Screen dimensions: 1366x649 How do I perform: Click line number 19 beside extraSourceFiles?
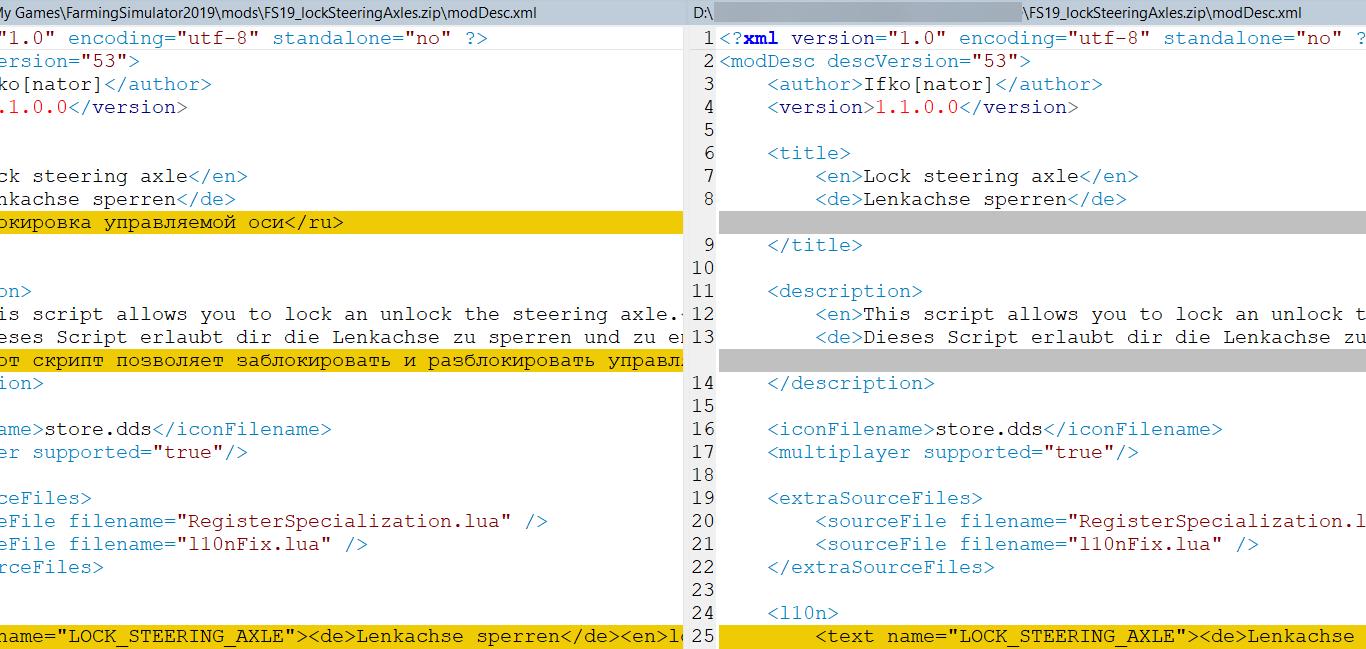point(703,498)
